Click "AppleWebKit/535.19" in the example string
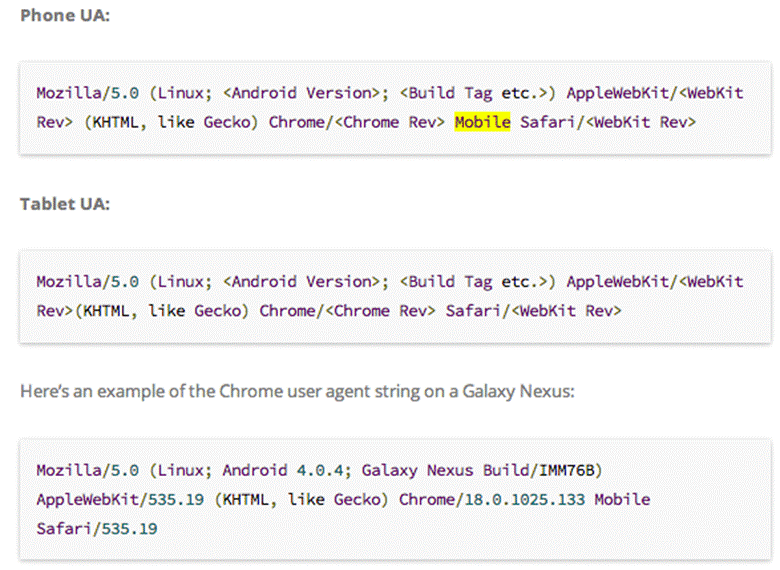The width and height of the screenshot is (780, 570). point(118,498)
